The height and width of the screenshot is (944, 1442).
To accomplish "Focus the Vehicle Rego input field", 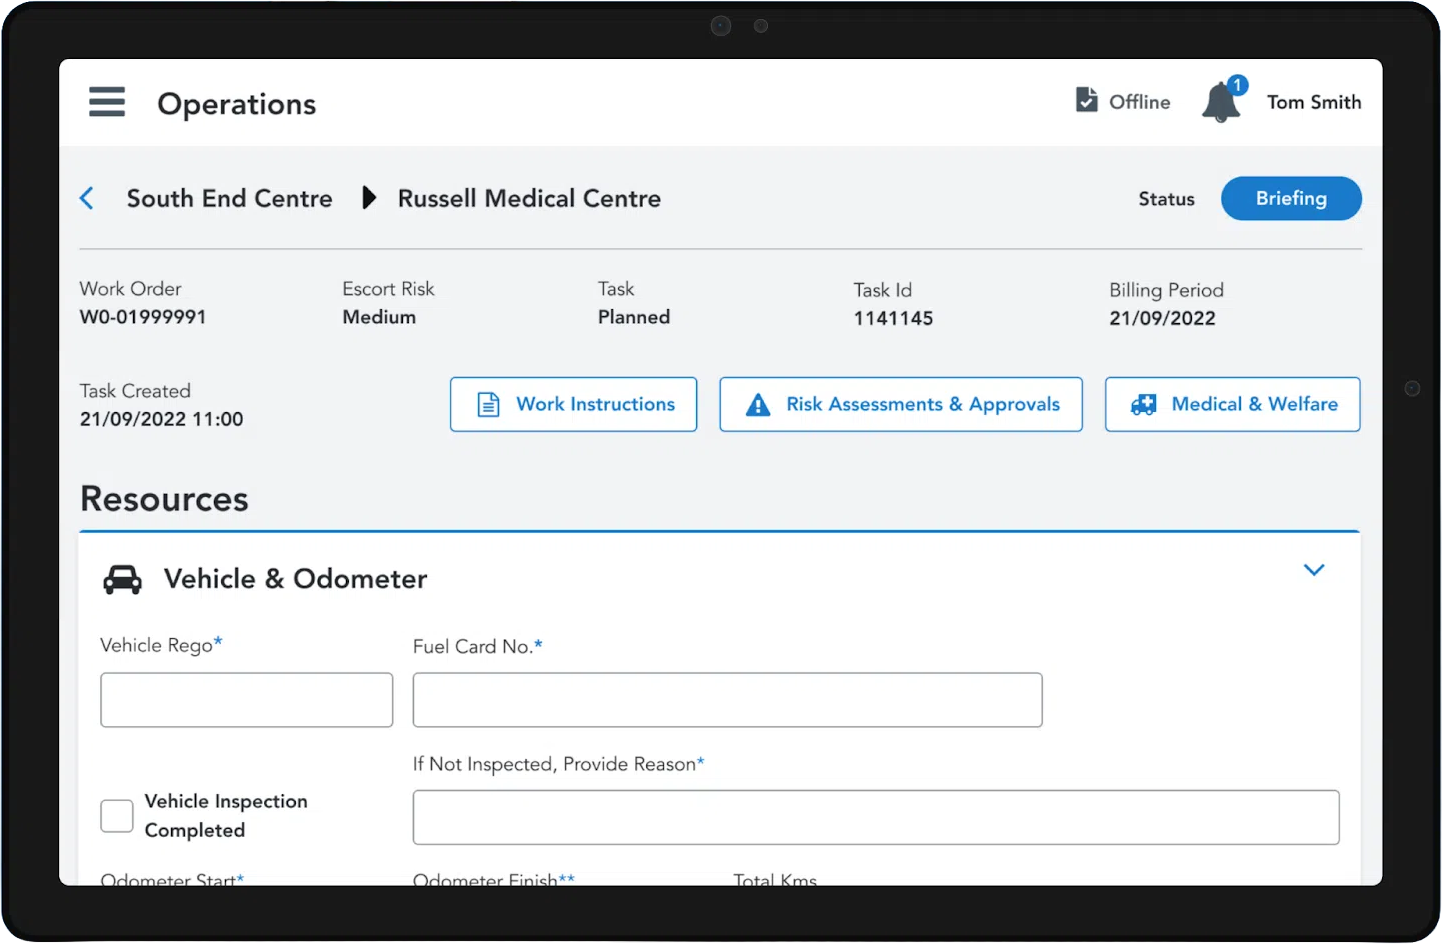I will [247, 700].
